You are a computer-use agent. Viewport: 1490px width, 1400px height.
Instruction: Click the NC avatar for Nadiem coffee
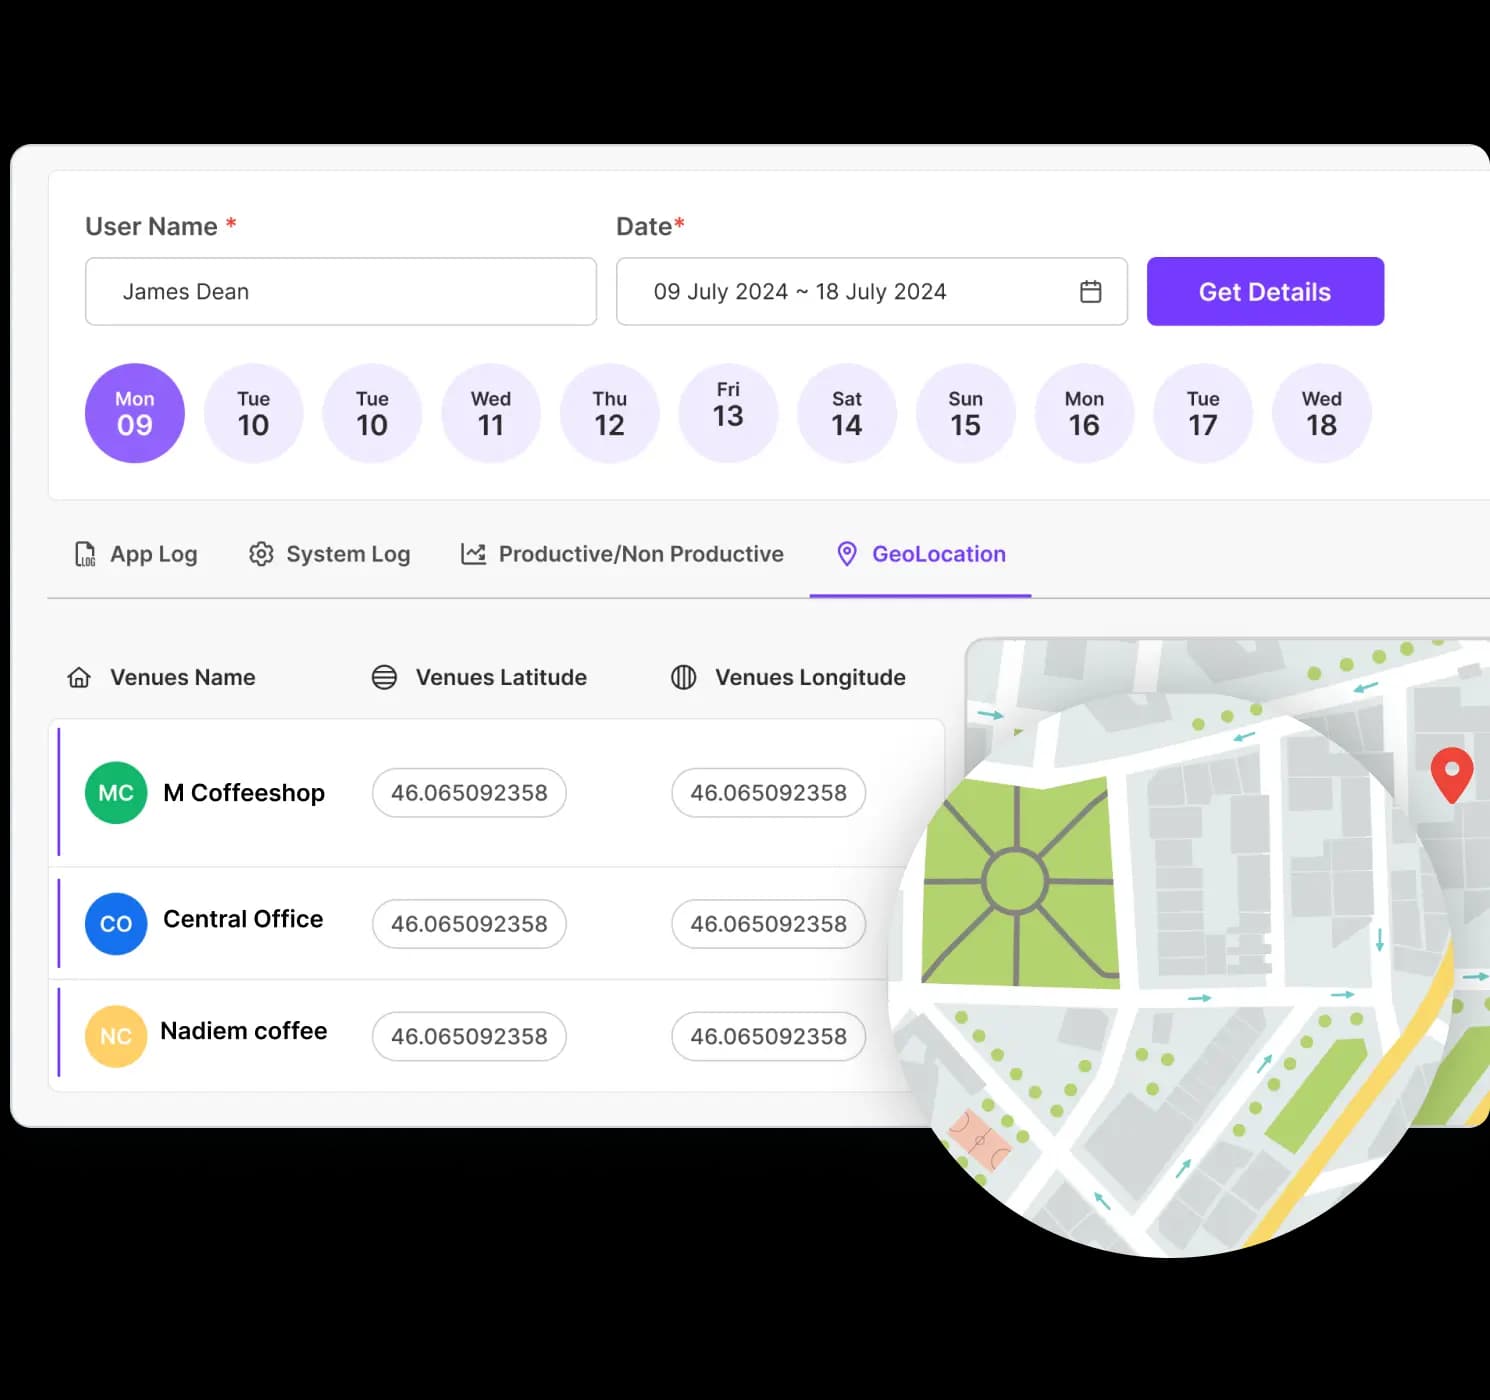pyautogui.click(x=115, y=1036)
